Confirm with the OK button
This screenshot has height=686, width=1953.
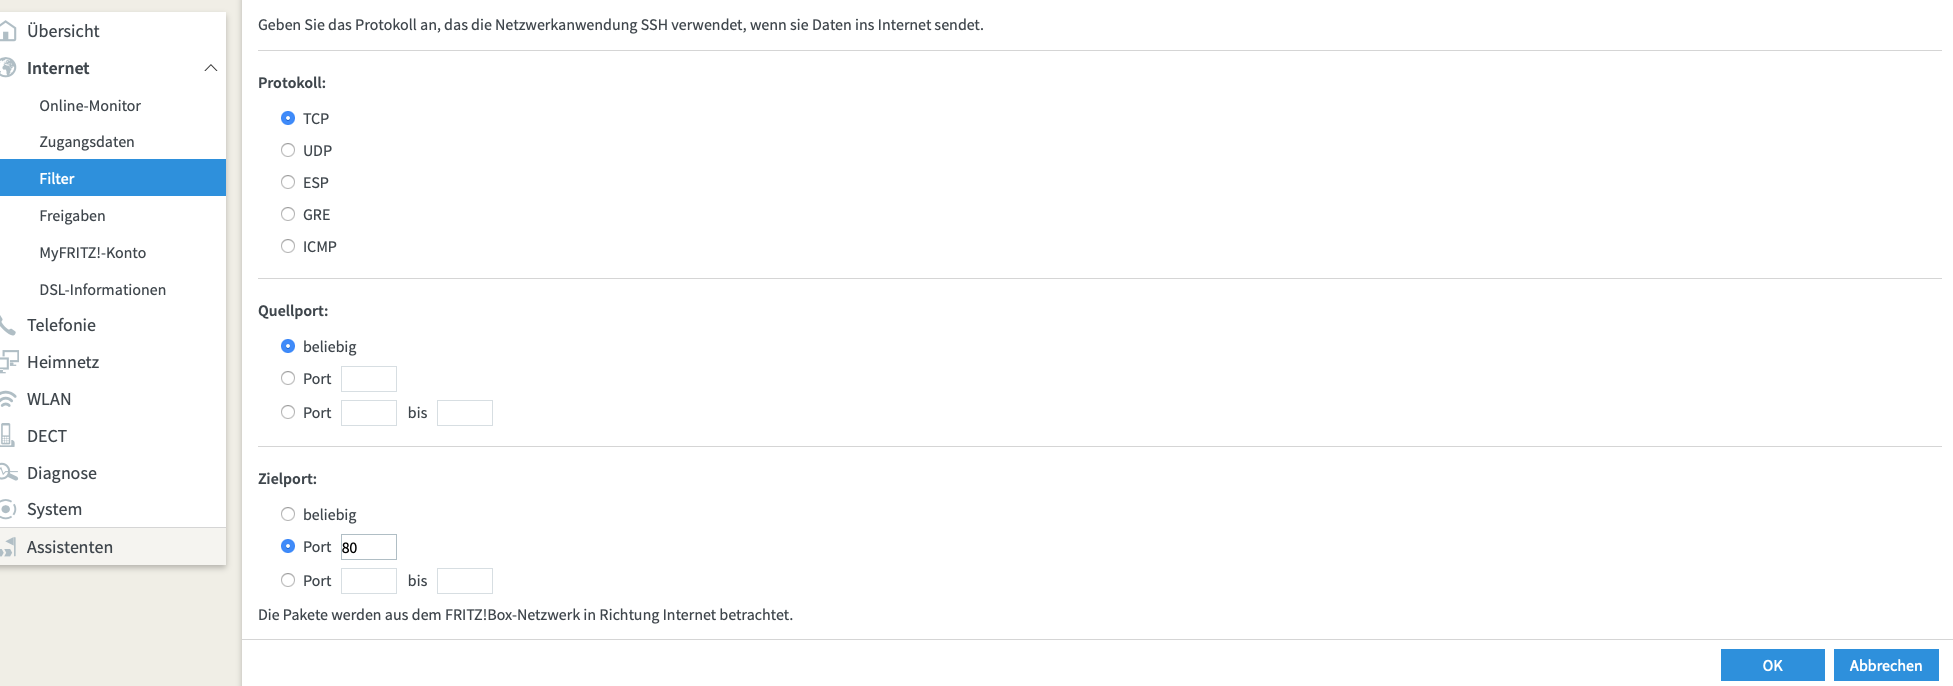click(1772, 665)
